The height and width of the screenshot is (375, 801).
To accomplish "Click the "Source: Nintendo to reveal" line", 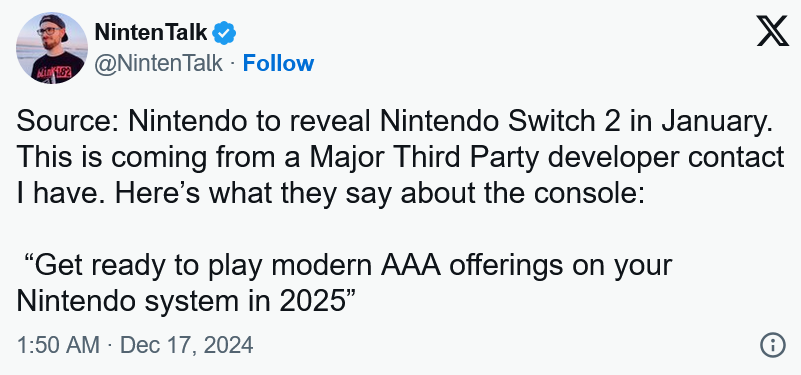I will click(x=394, y=122).
